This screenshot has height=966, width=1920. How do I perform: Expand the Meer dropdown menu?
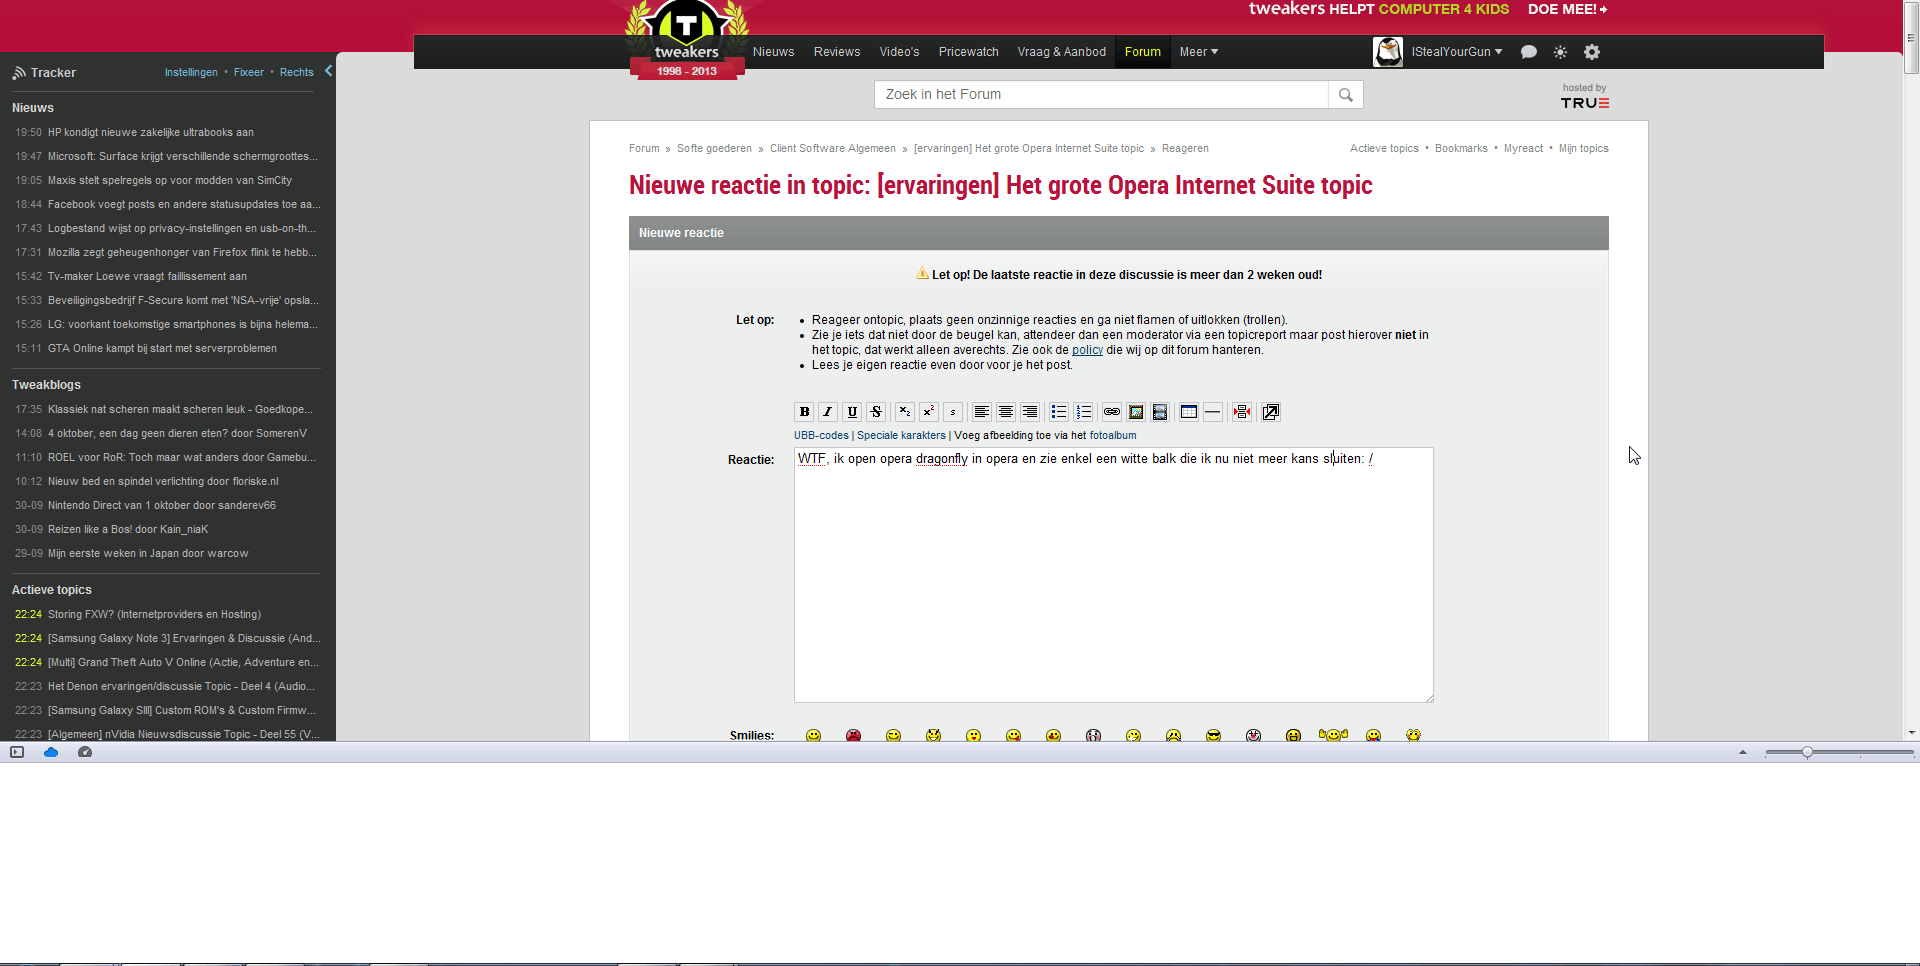coord(1199,52)
